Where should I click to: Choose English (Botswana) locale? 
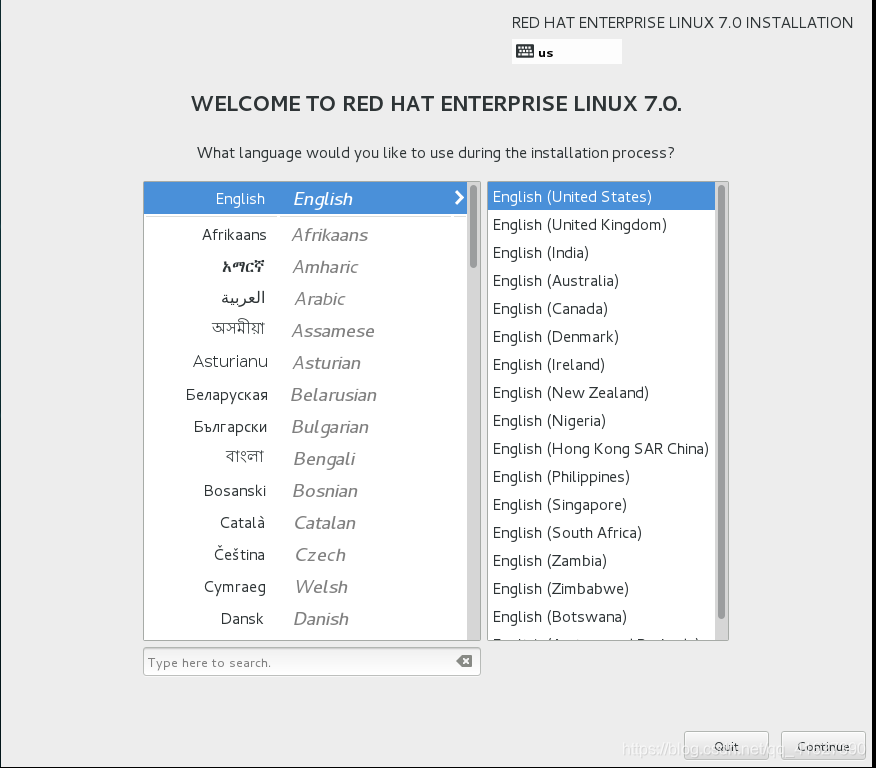coord(601,617)
